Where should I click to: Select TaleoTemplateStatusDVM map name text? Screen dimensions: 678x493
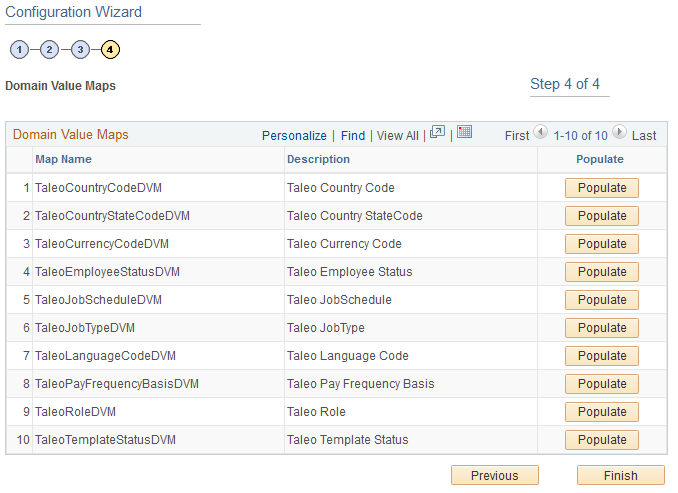pyautogui.click(x=106, y=440)
